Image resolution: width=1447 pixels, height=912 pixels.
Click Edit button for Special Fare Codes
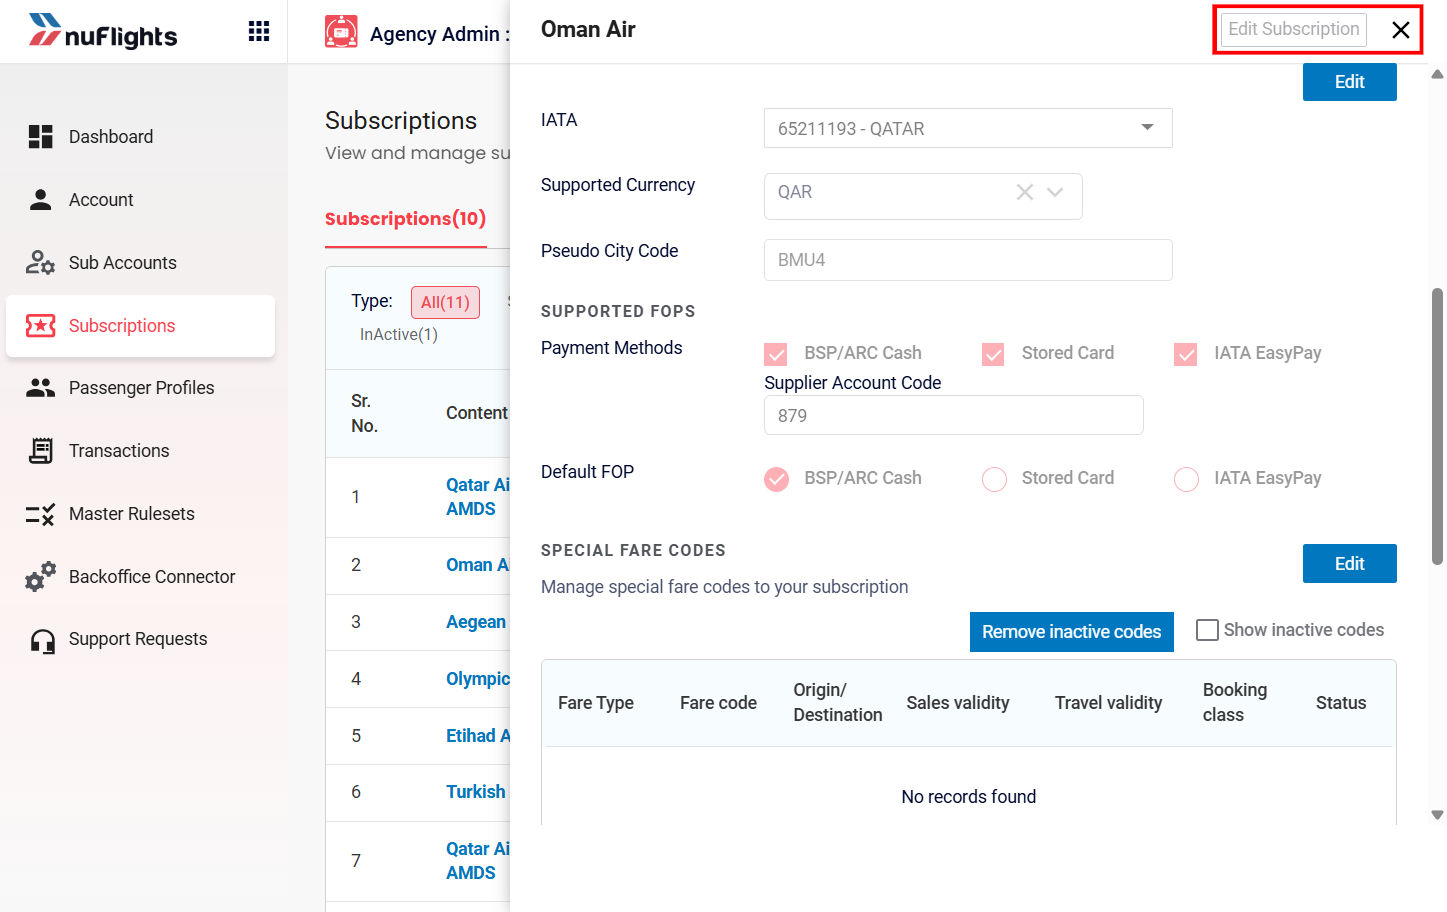click(x=1350, y=564)
